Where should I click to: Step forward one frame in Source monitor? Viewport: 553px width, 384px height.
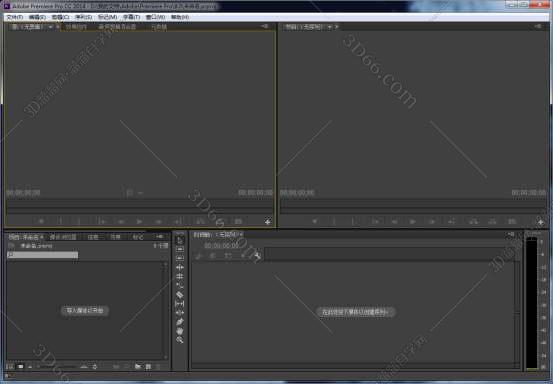pos(159,221)
